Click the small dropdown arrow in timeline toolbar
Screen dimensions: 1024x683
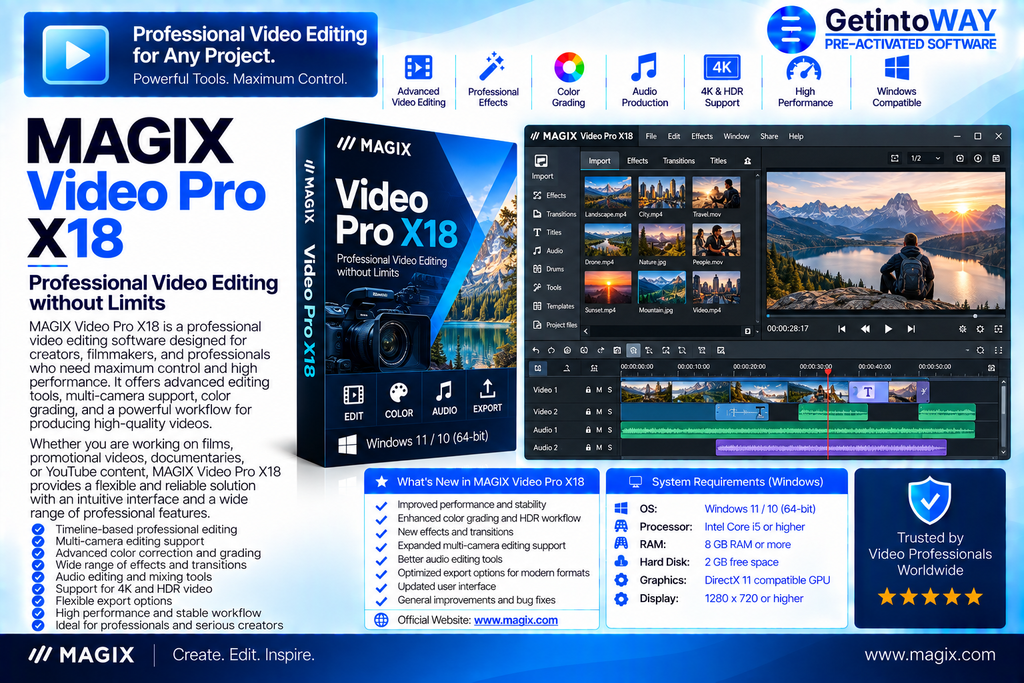[967, 351]
